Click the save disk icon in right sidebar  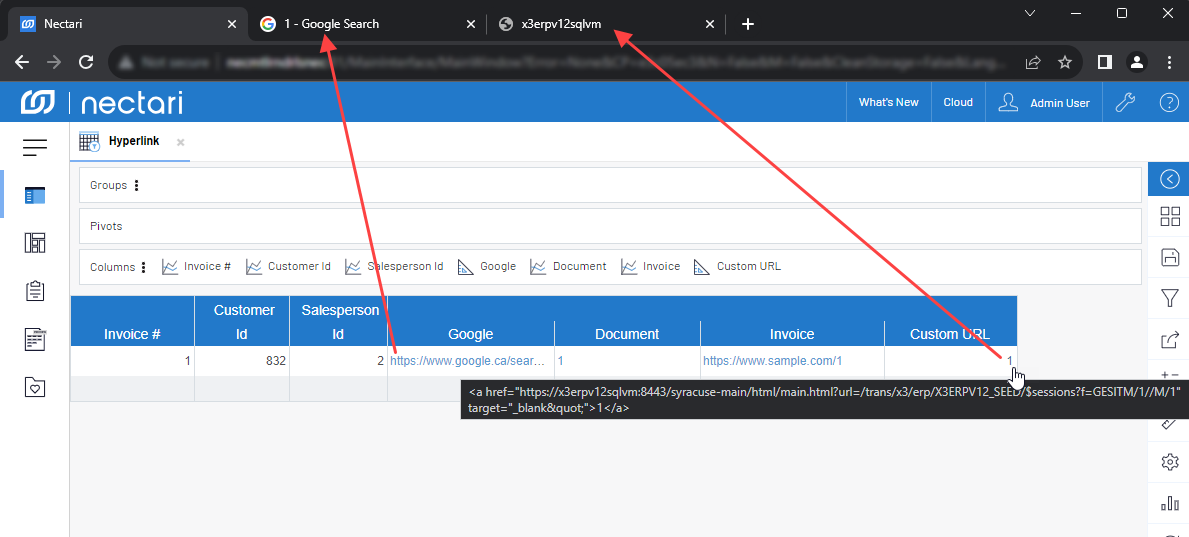click(x=1169, y=258)
